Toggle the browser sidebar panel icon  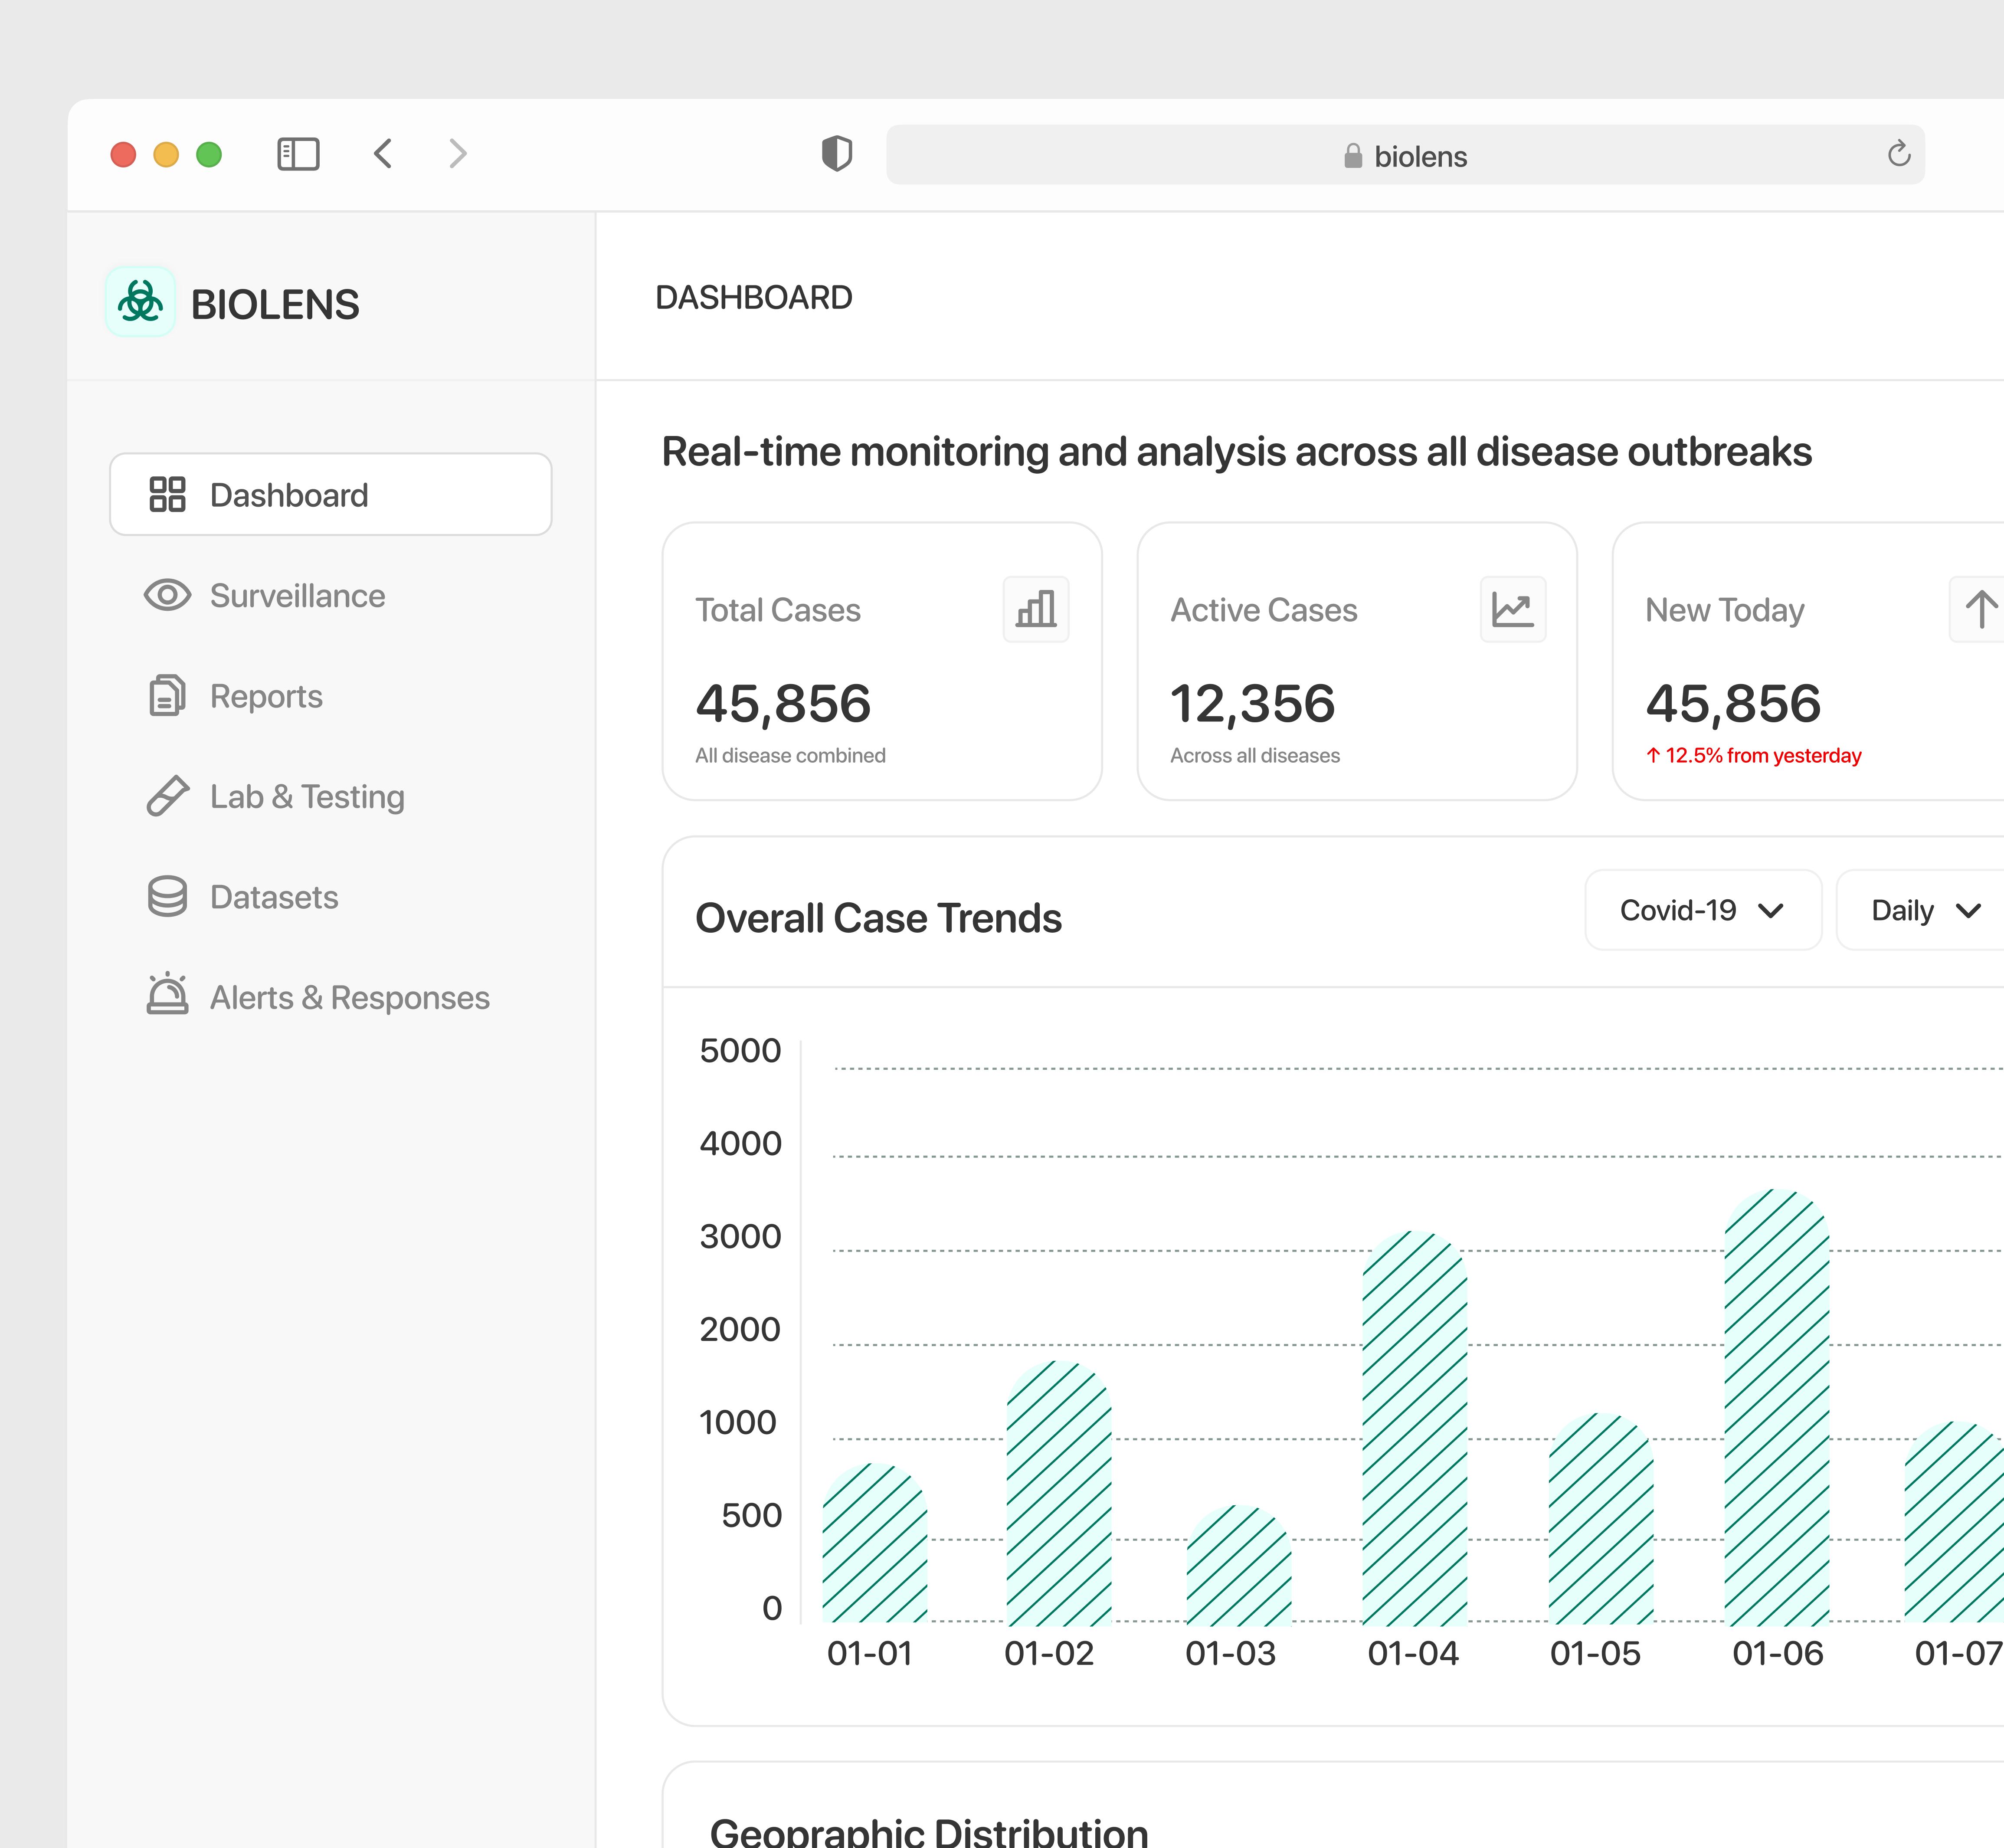(x=298, y=154)
